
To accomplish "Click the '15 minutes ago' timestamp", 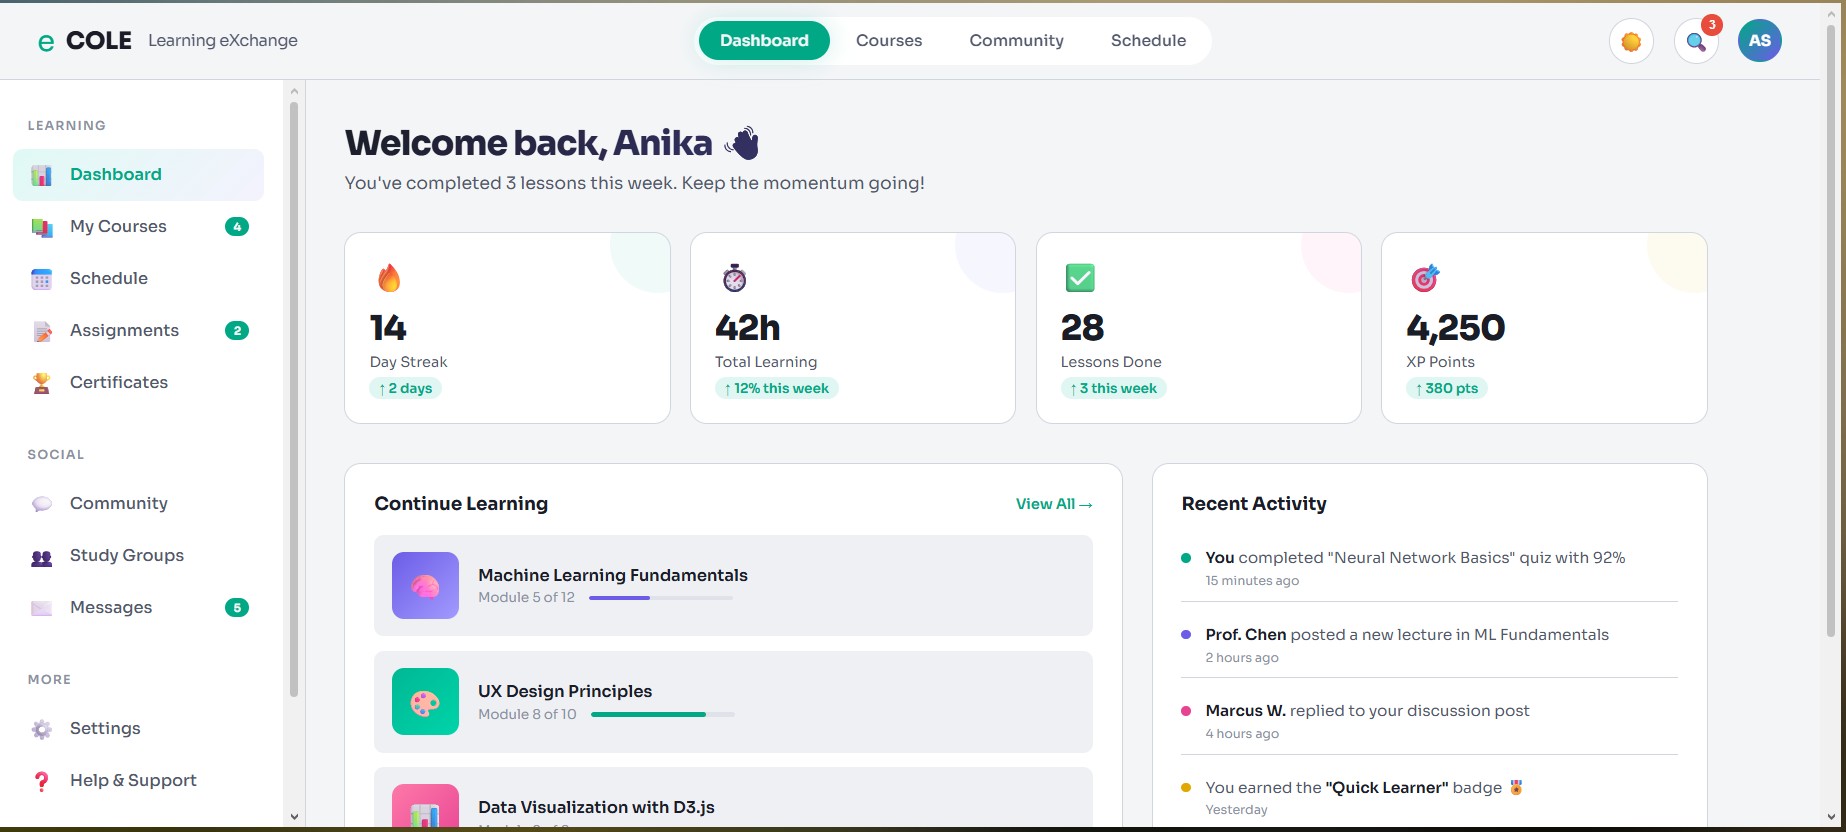I will tap(1252, 581).
